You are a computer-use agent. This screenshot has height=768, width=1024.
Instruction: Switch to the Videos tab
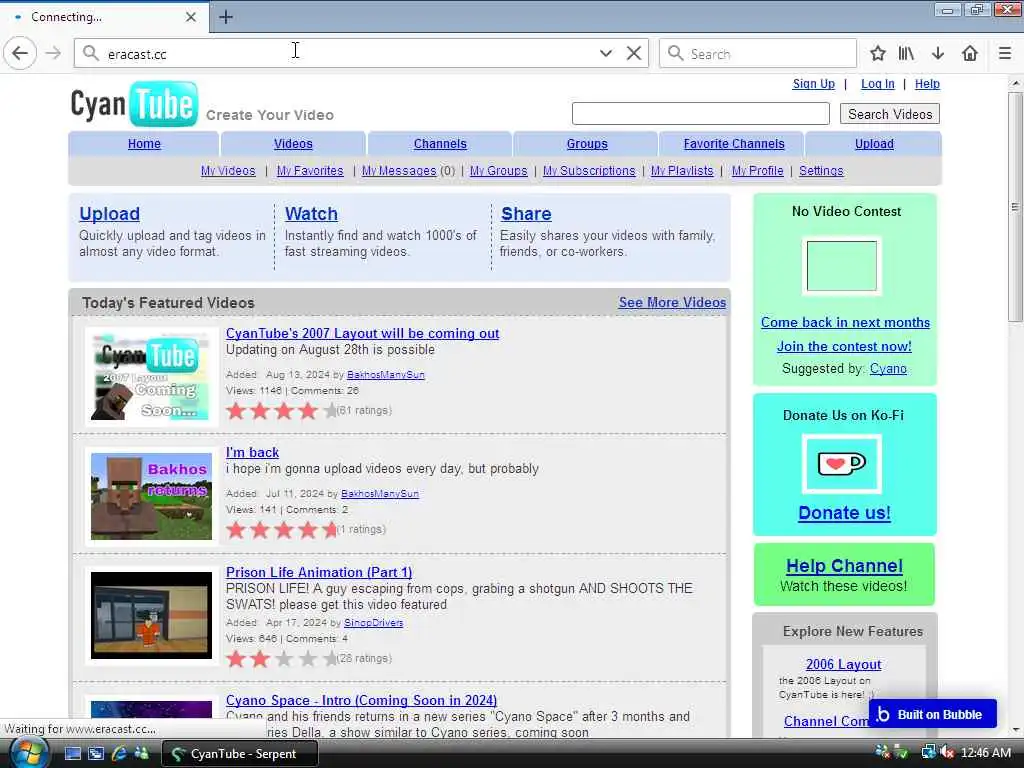(x=293, y=144)
